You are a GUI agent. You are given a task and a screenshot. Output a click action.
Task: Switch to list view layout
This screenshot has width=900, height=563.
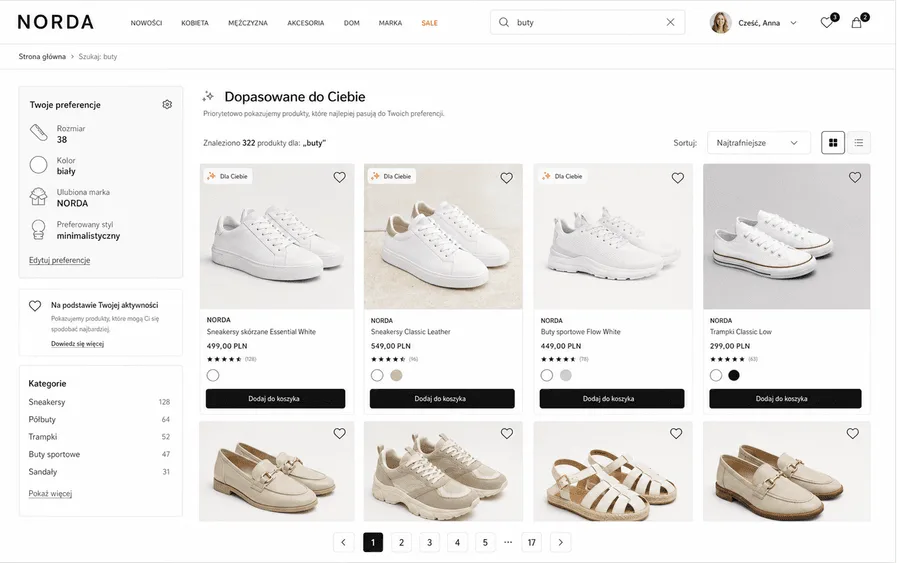click(x=859, y=143)
